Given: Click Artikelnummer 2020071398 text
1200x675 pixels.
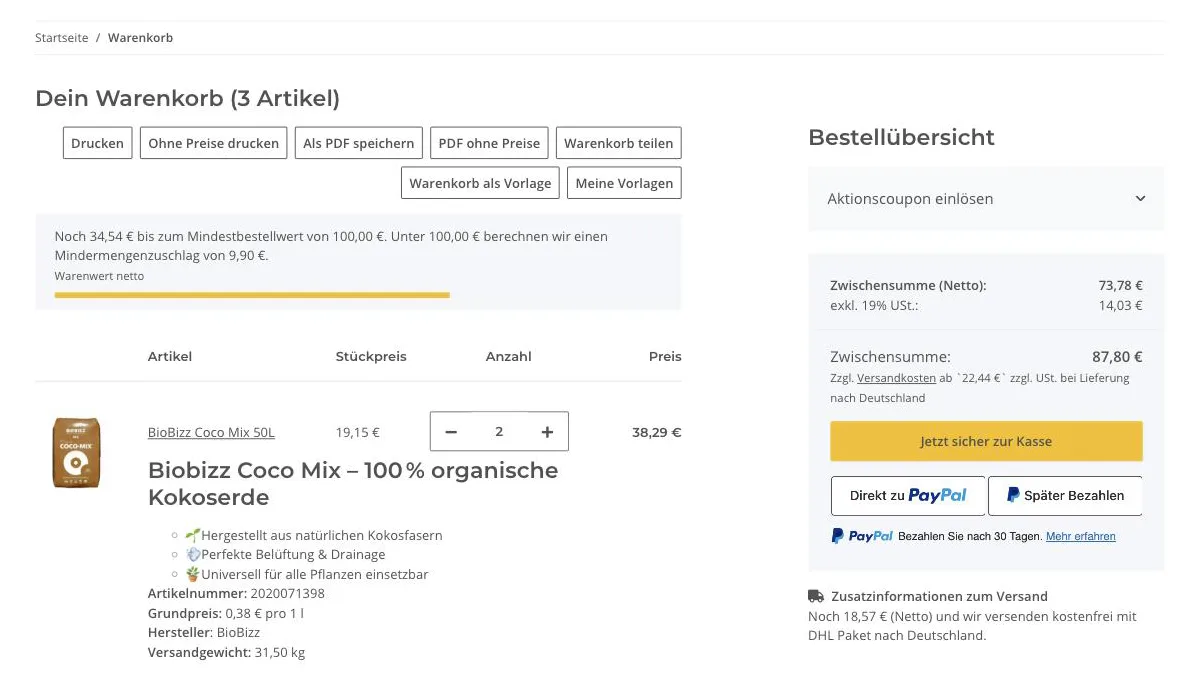Looking at the screenshot, I should pyautogui.click(x=236, y=593).
